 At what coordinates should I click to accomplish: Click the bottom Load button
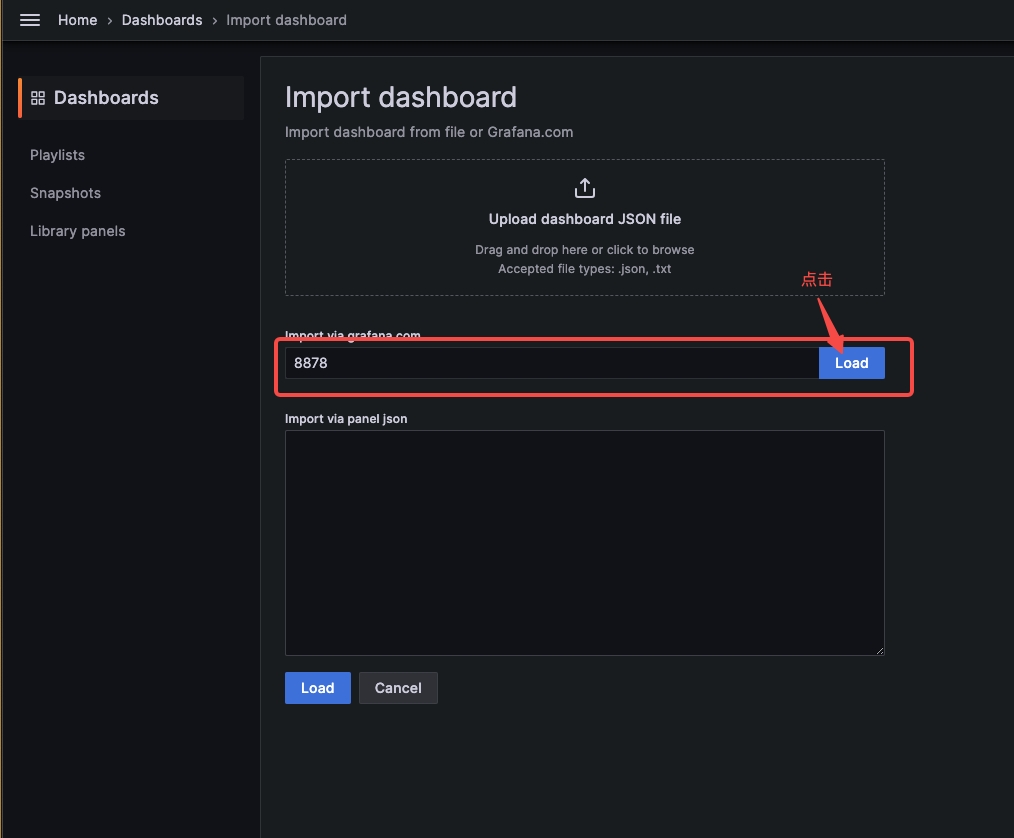point(318,688)
